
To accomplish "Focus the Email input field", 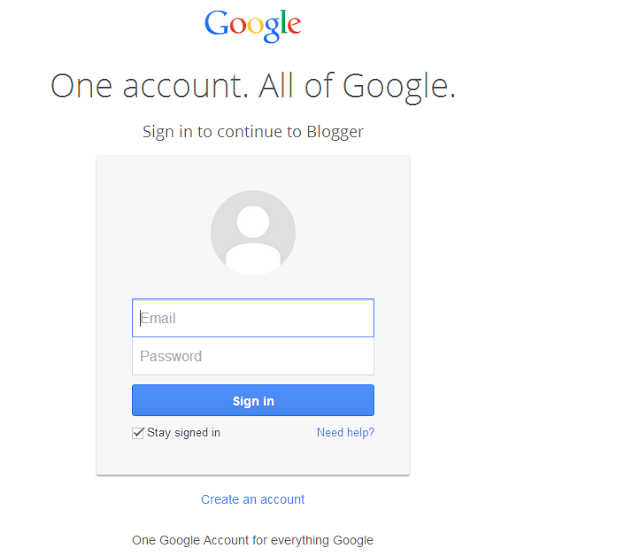I will 253,318.
